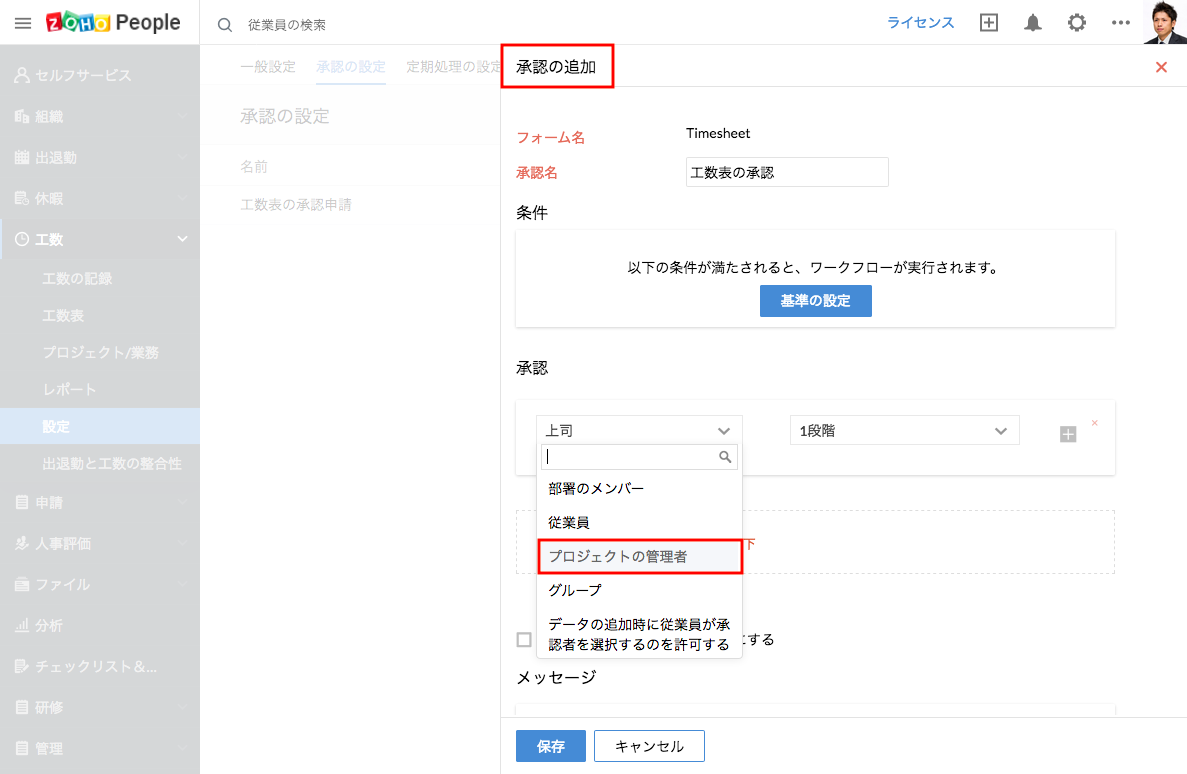Select 従業員 from the dropdown list

639,523
